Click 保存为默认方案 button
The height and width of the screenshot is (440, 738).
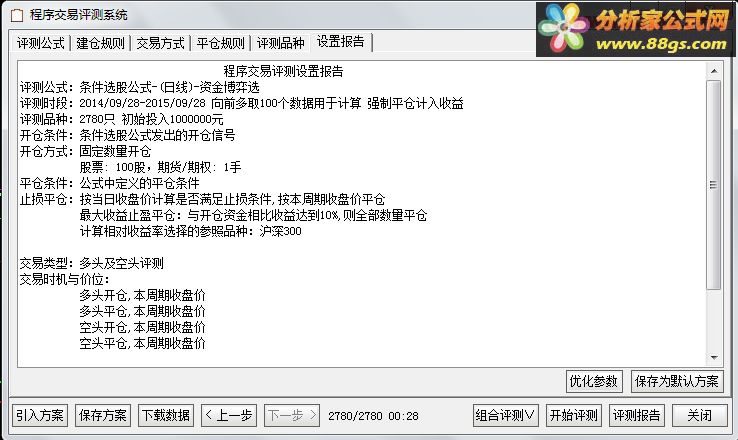coord(676,381)
